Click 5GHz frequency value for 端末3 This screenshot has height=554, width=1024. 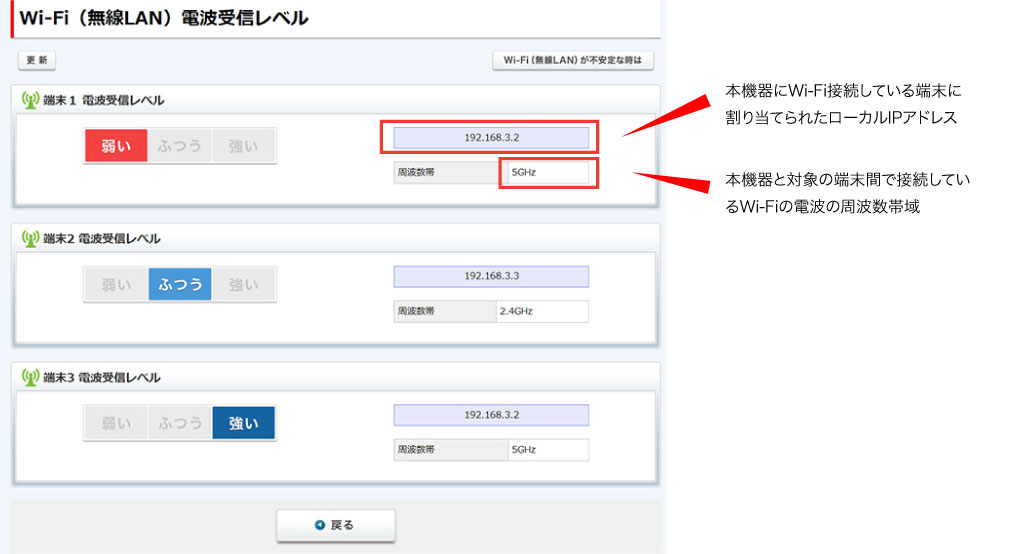click(x=548, y=449)
